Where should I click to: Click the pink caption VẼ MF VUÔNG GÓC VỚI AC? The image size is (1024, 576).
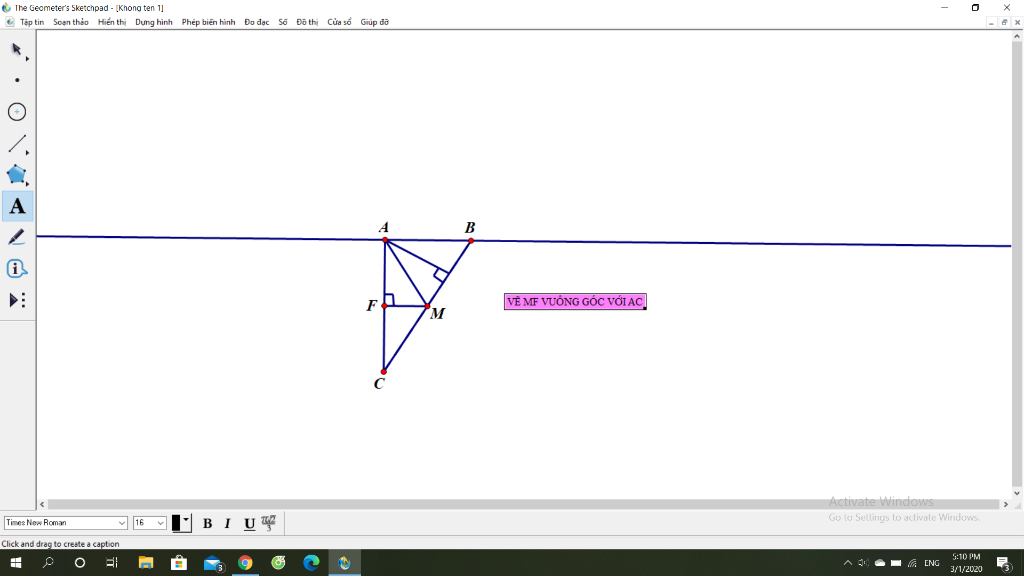(x=575, y=301)
